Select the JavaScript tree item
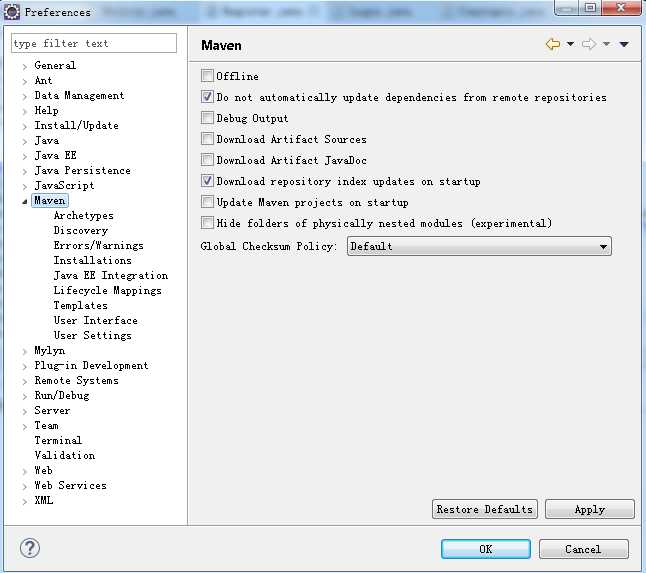 pyautogui.click(x=64, y=185)
